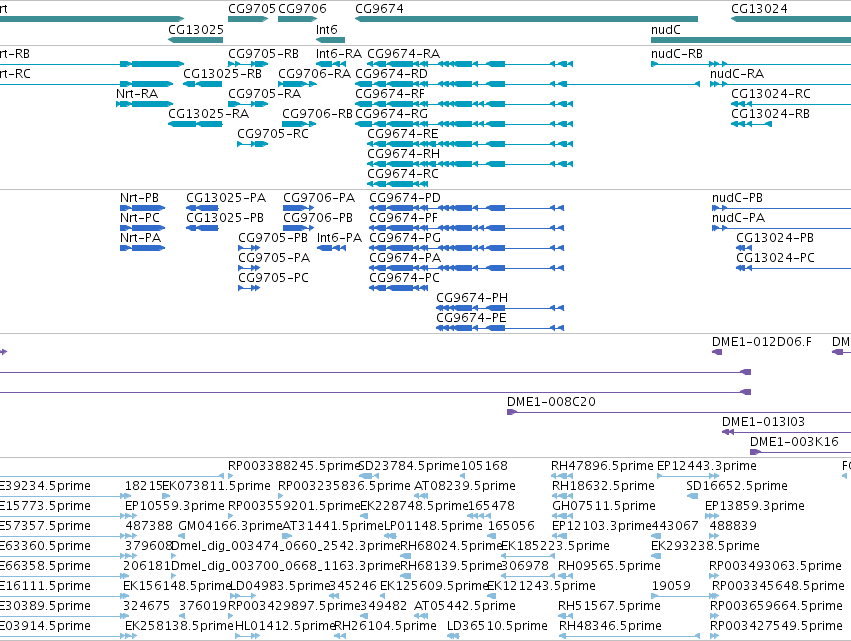Open the CG13024 gene label

[x=759, y=9]
